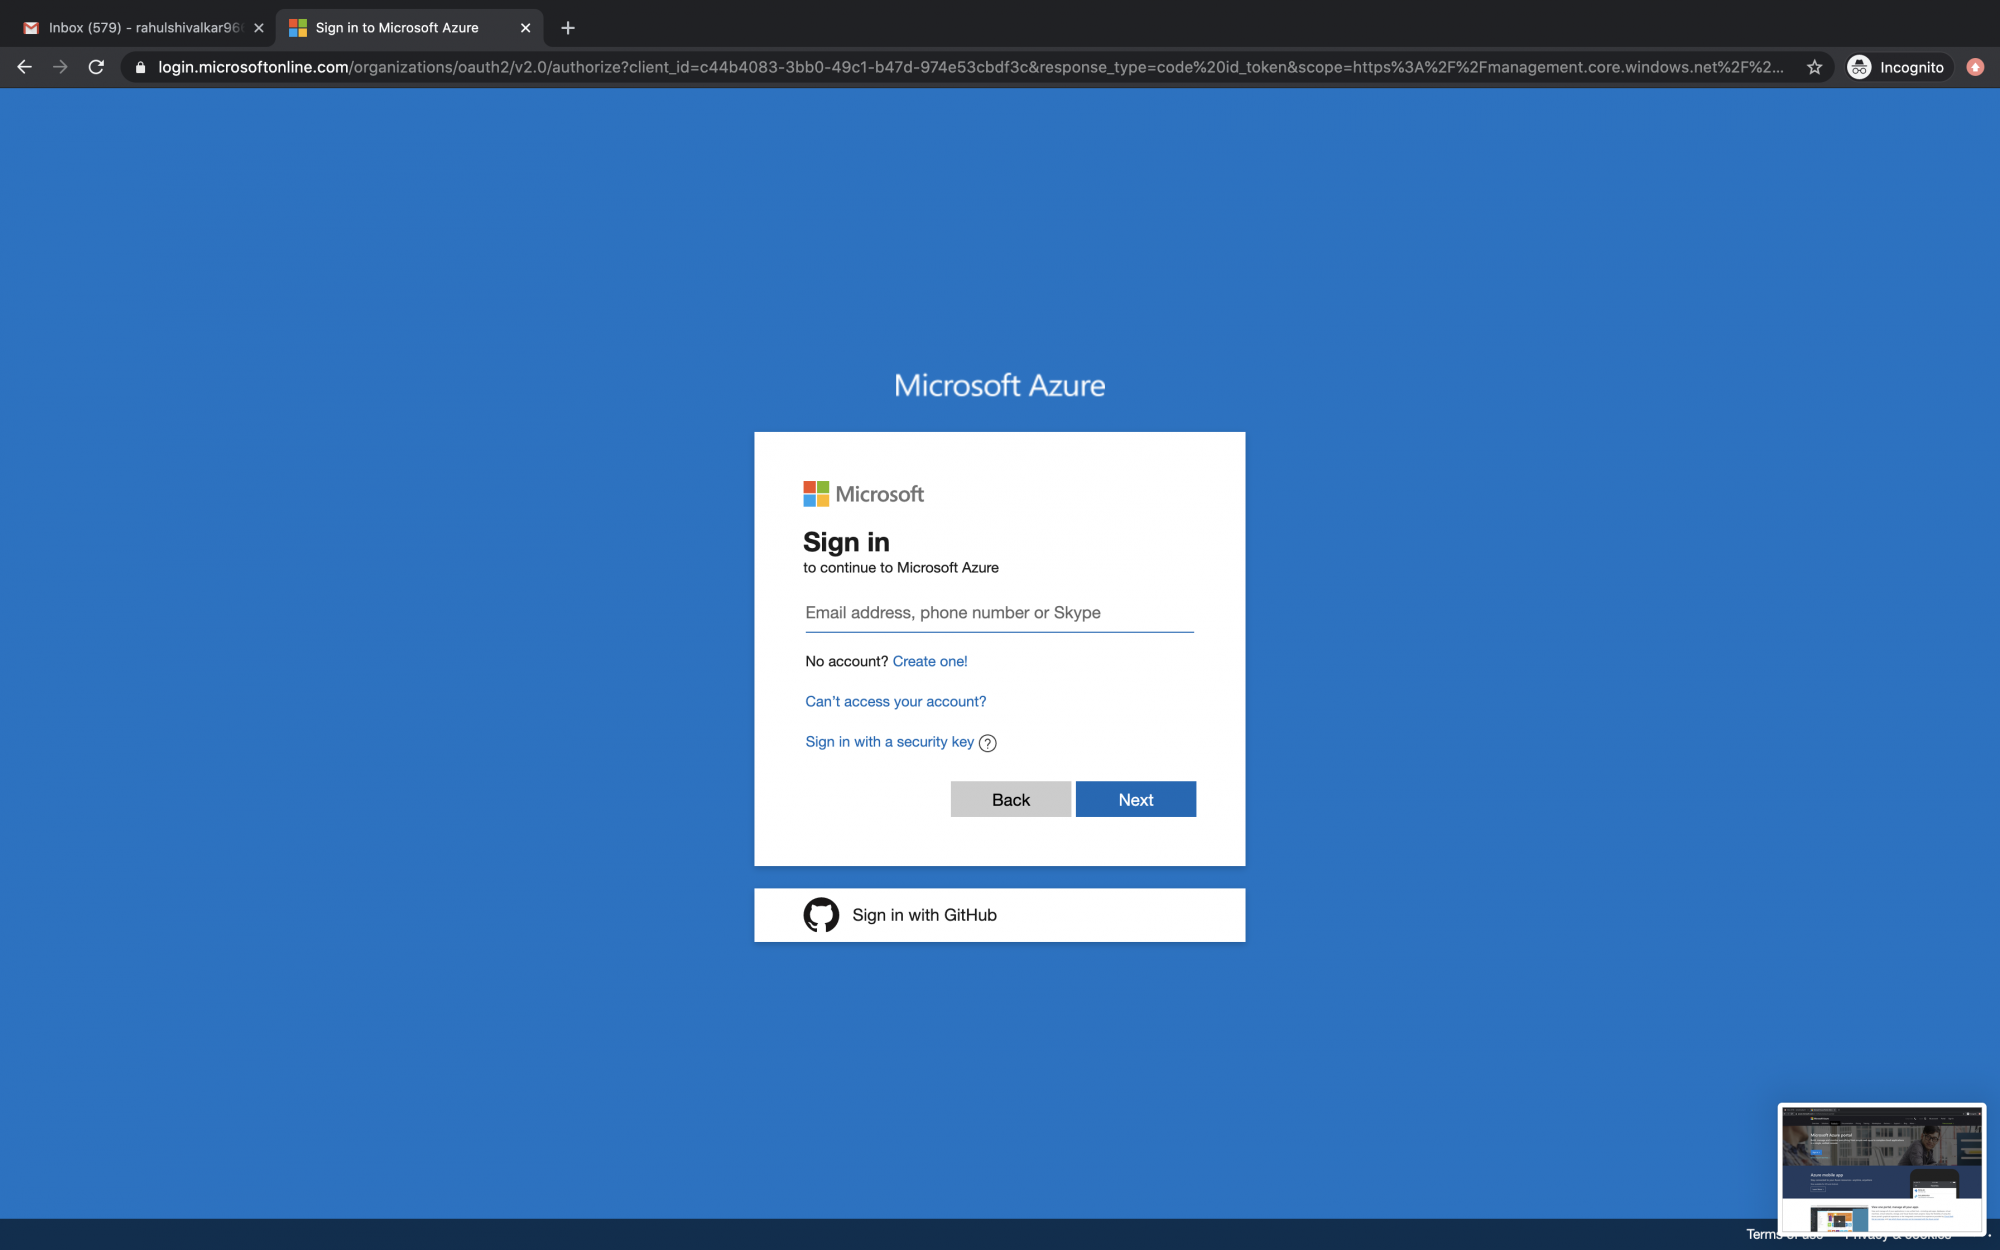Open a new browser tab
This screenshot has height=1250, width=2000.
point(567,27)
